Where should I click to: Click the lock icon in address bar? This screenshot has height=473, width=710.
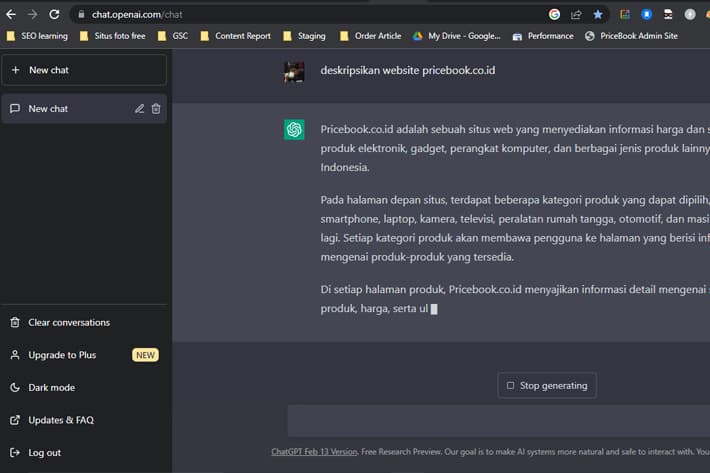pos(81,14)
